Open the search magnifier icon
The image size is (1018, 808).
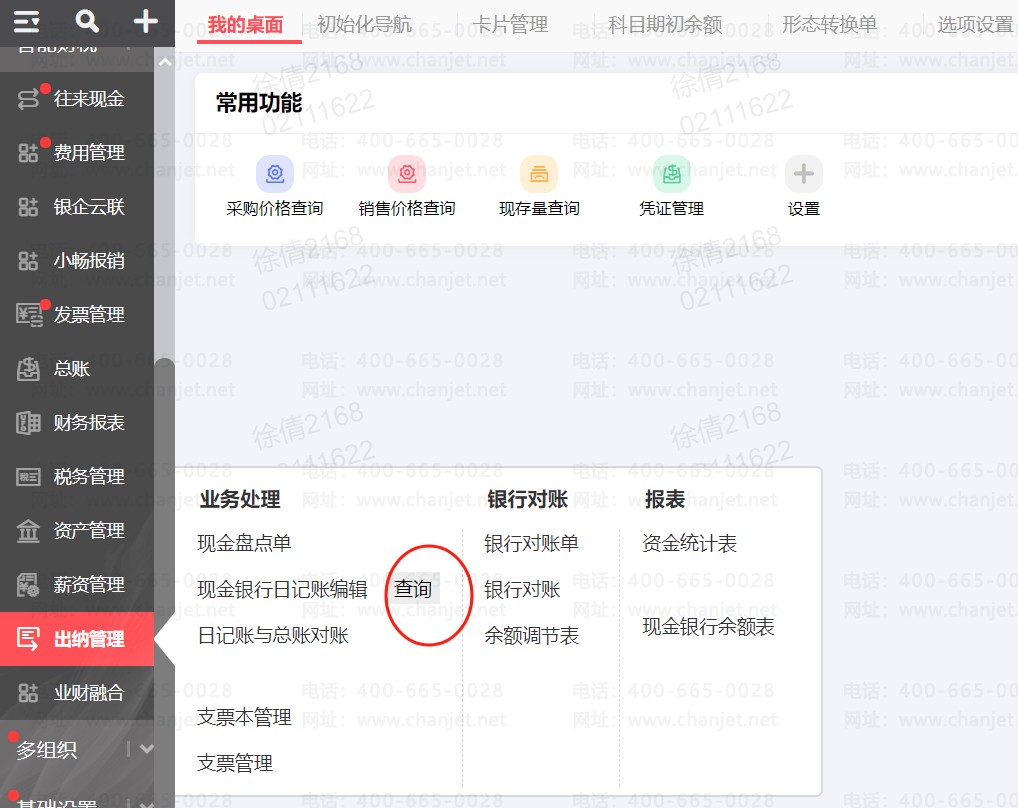click(x=88, y=21)
